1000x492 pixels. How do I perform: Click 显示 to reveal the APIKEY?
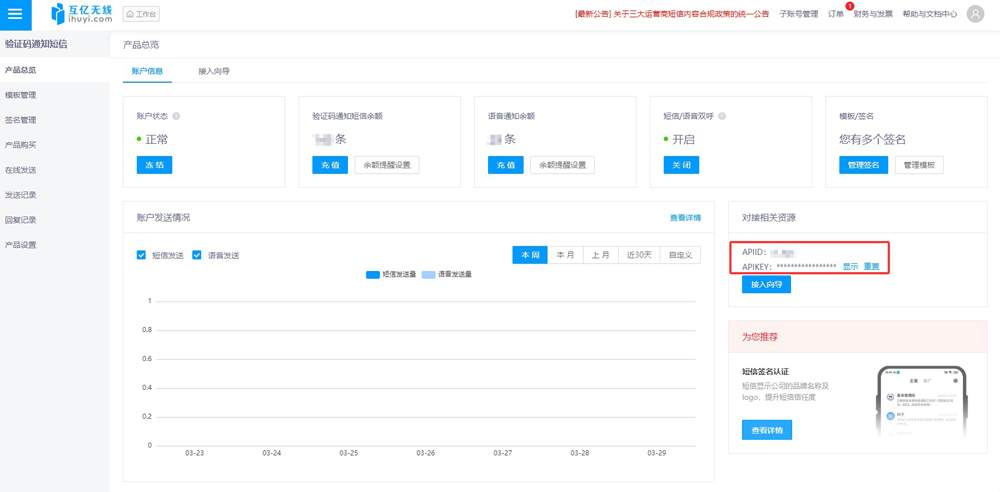[850, 267]
